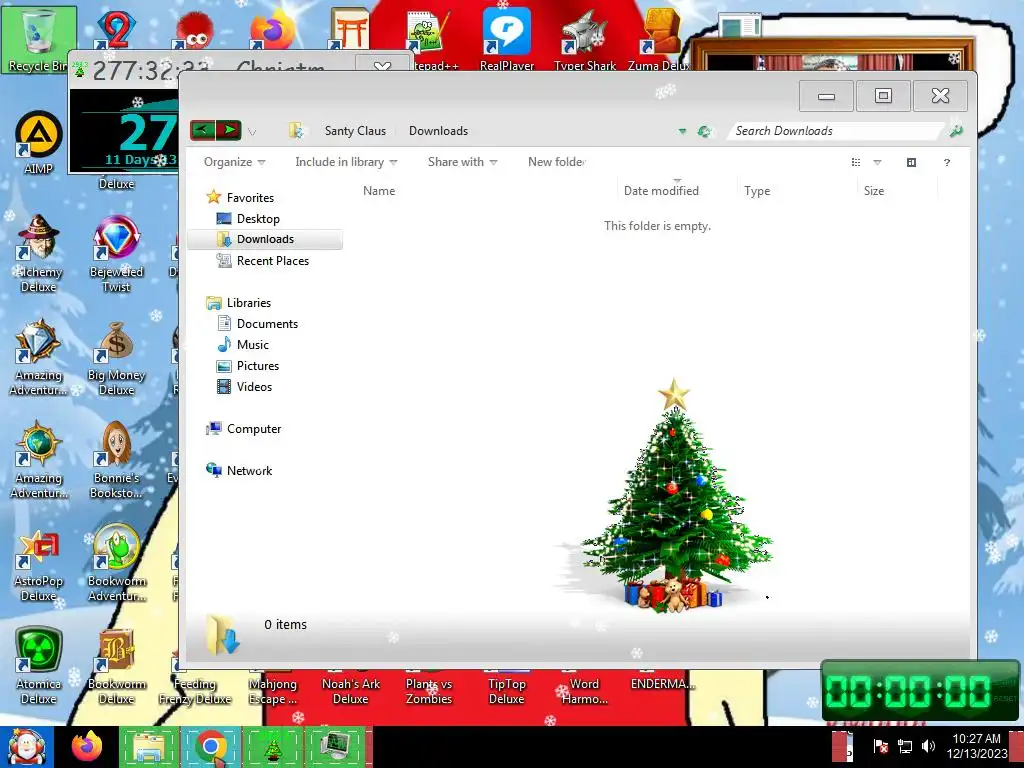Image resolution: width=1024 pixels, height=768 pixels.
Task: Select Santy Claus in the address bar
Action: [x=355, y=131]
